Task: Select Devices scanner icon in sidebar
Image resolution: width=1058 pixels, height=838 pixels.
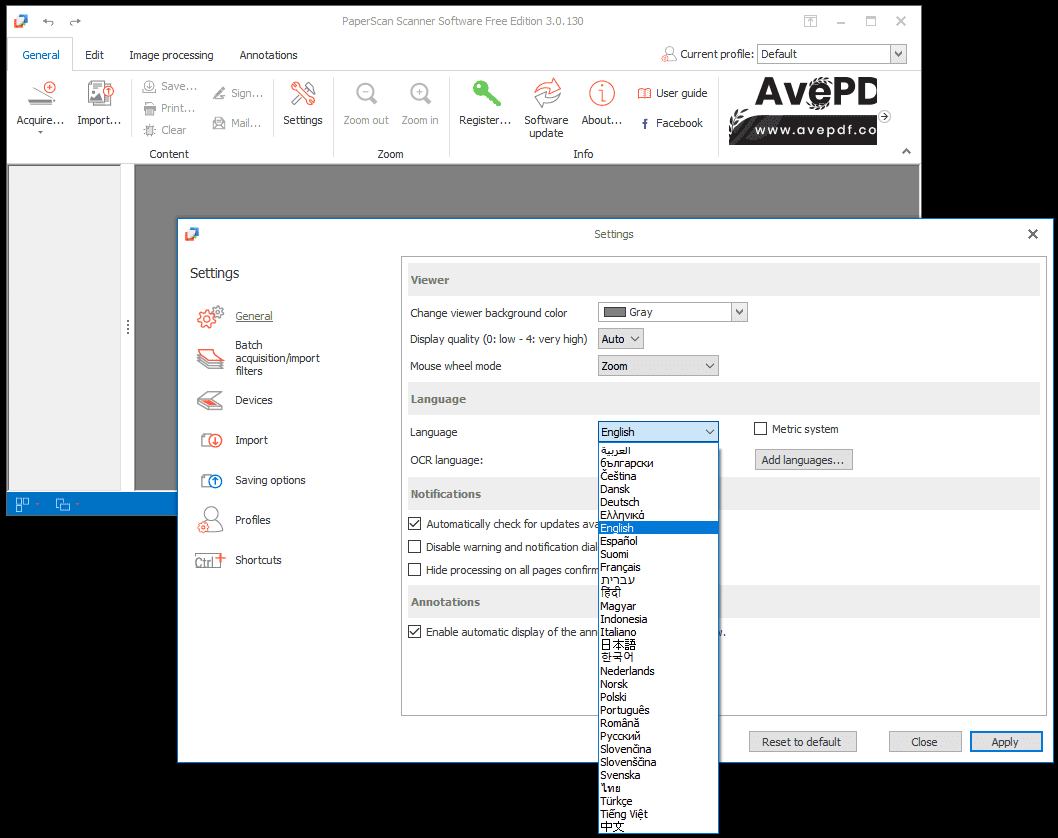Action: pos(210,400)
